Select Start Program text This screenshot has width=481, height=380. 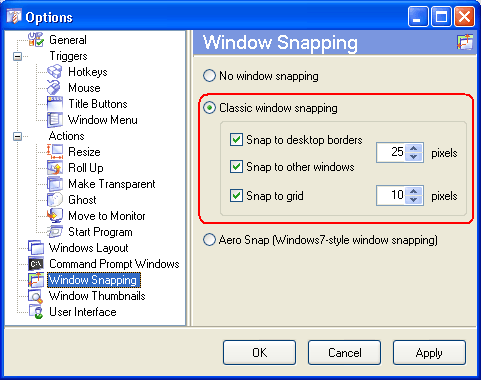point(100,232)
